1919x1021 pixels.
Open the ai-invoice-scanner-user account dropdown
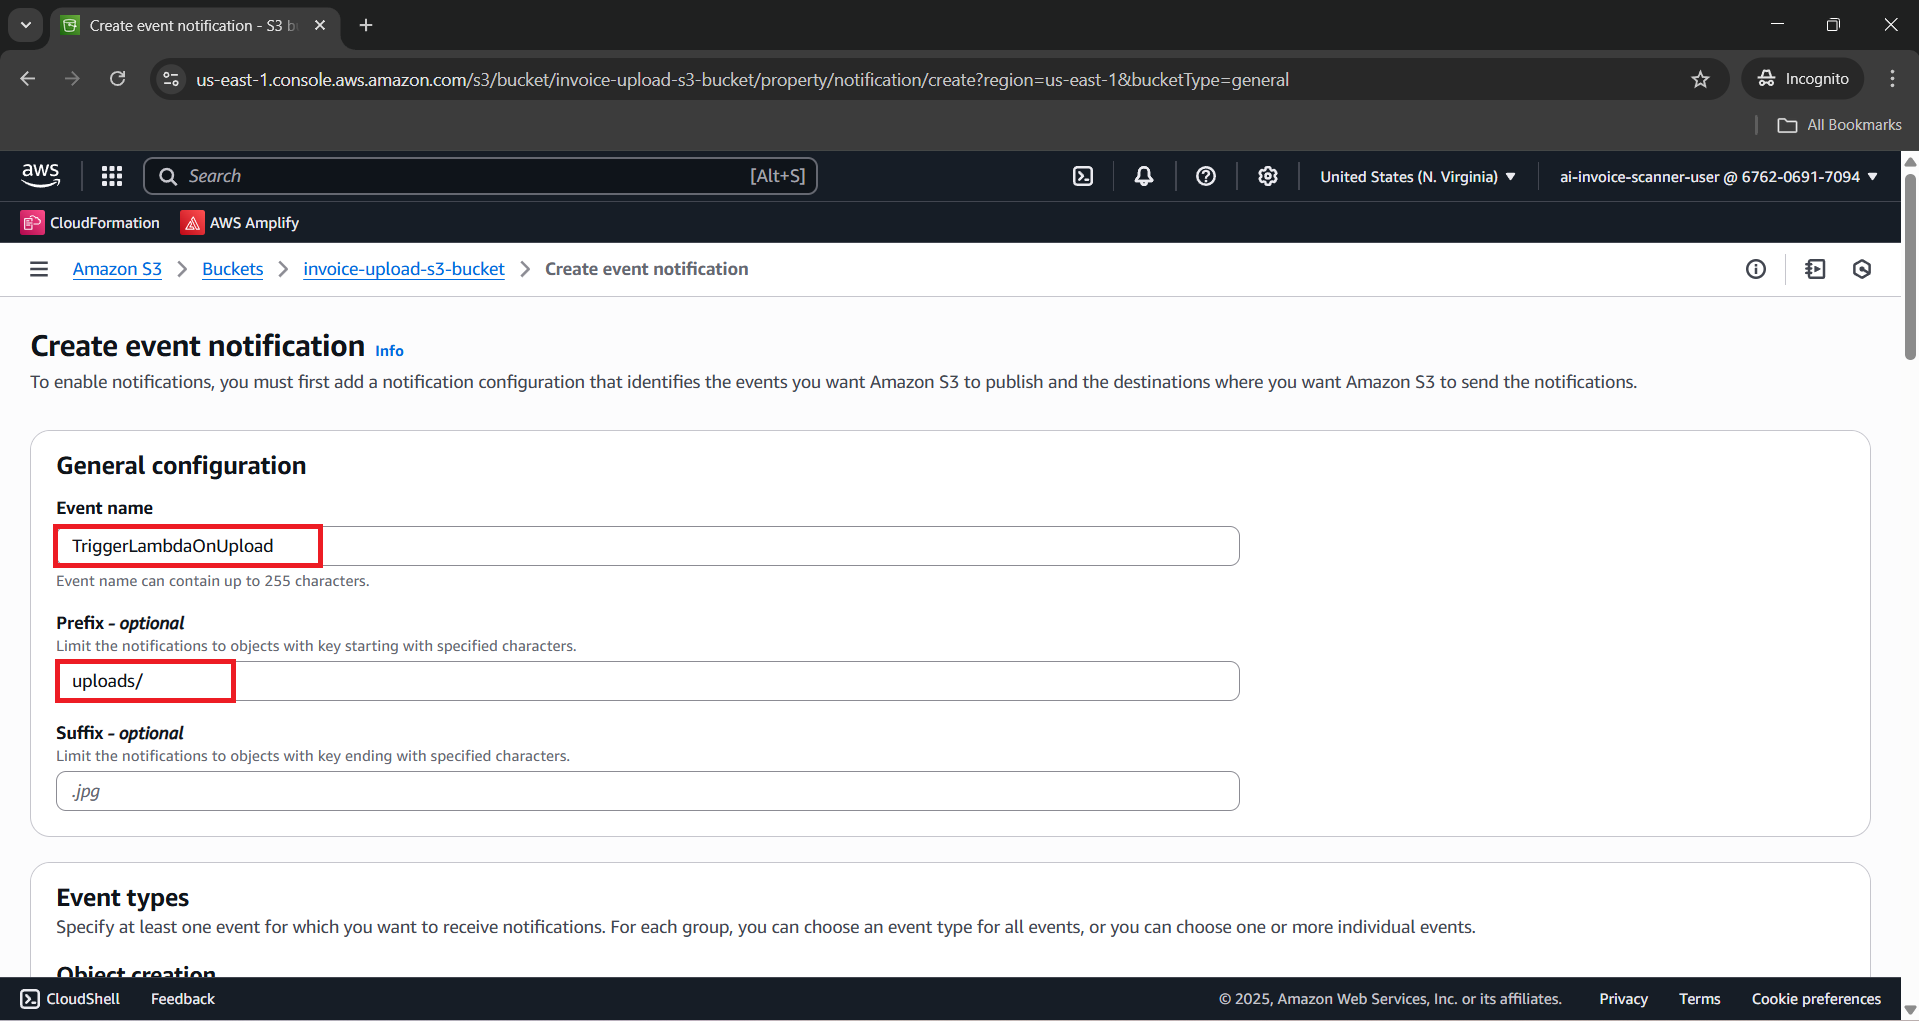[1718, 177]
